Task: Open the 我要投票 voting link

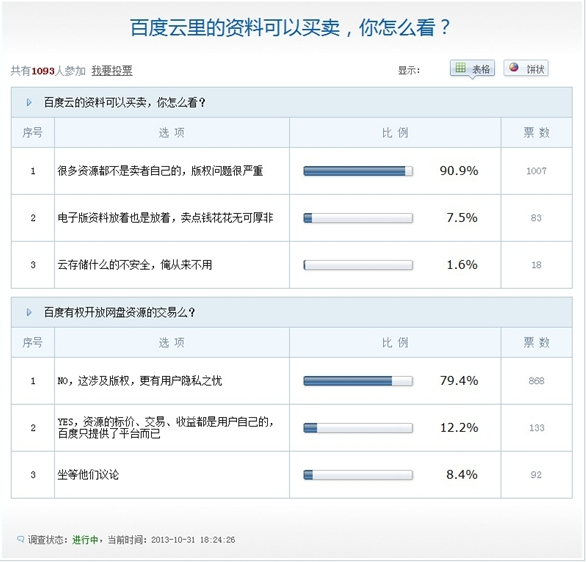Action: 112,70
